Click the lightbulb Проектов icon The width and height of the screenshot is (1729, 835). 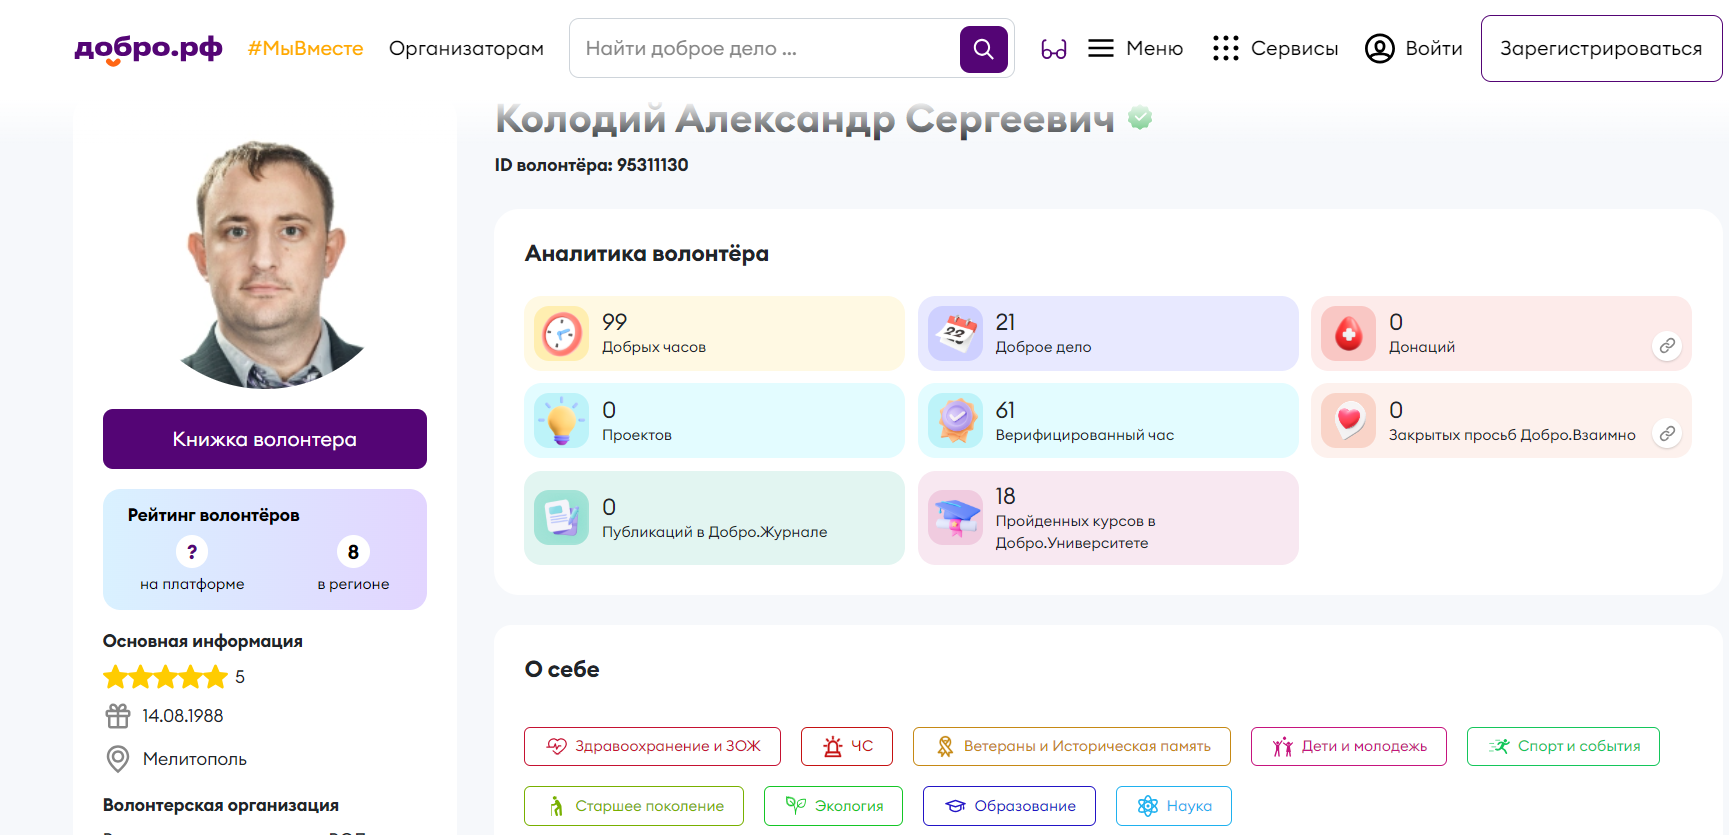[x=562, y=420]
